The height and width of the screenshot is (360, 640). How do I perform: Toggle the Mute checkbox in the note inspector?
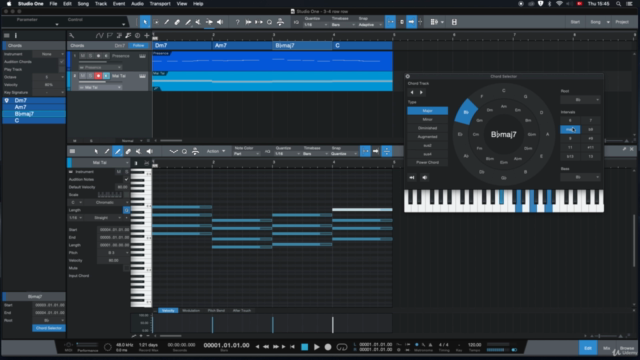pyautogui.click(x=126, y=268)
